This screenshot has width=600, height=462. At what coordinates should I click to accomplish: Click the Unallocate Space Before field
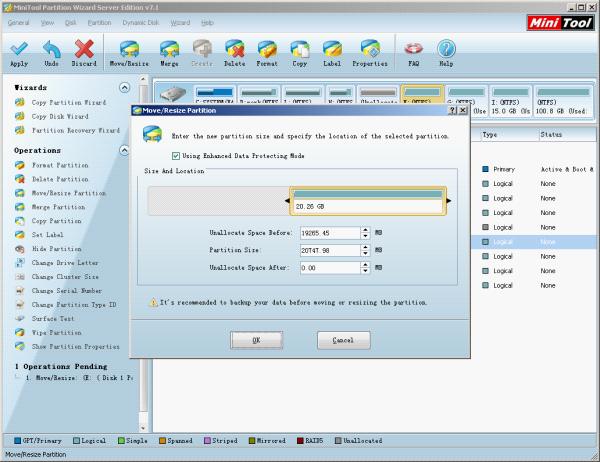pos(330,233)
